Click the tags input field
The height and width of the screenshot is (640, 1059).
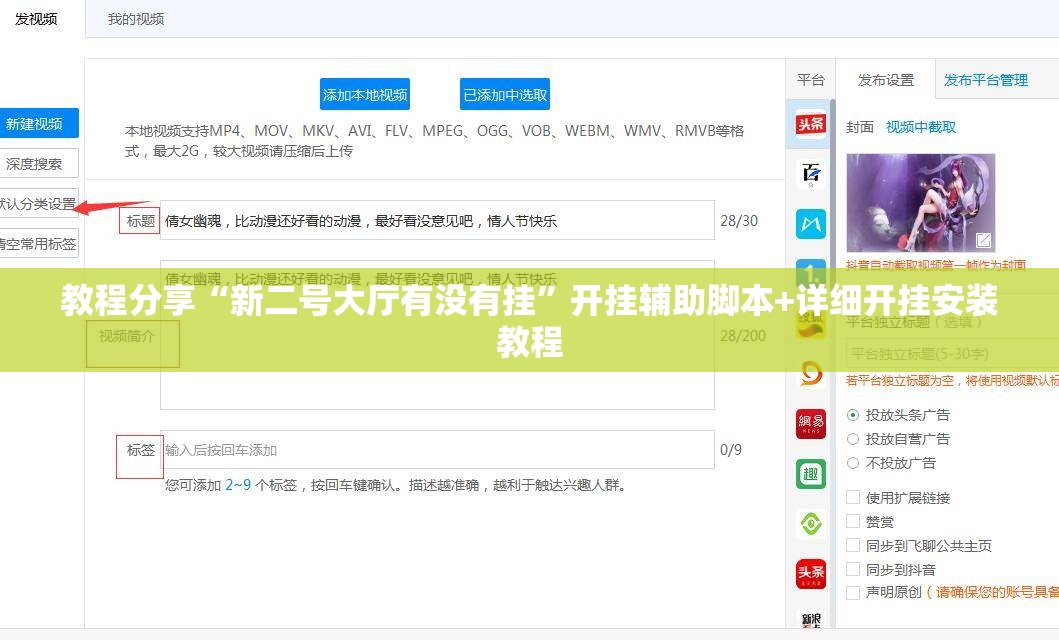(x=437, y=450)
